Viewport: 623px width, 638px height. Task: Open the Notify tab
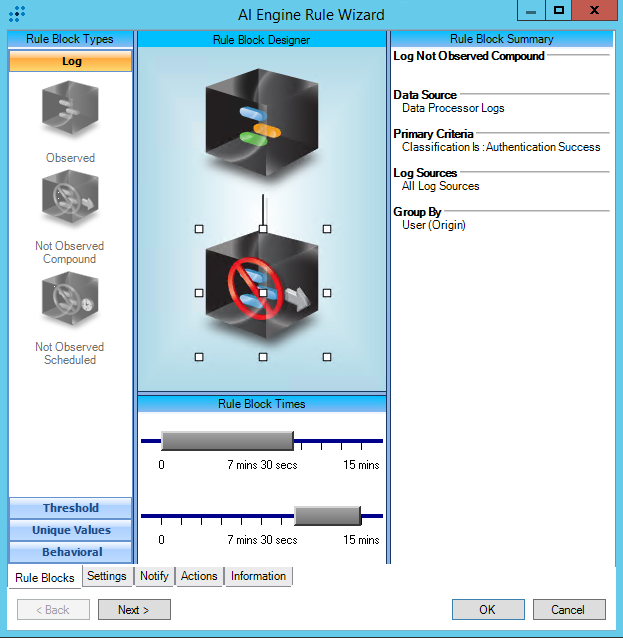tap(154, 576)
